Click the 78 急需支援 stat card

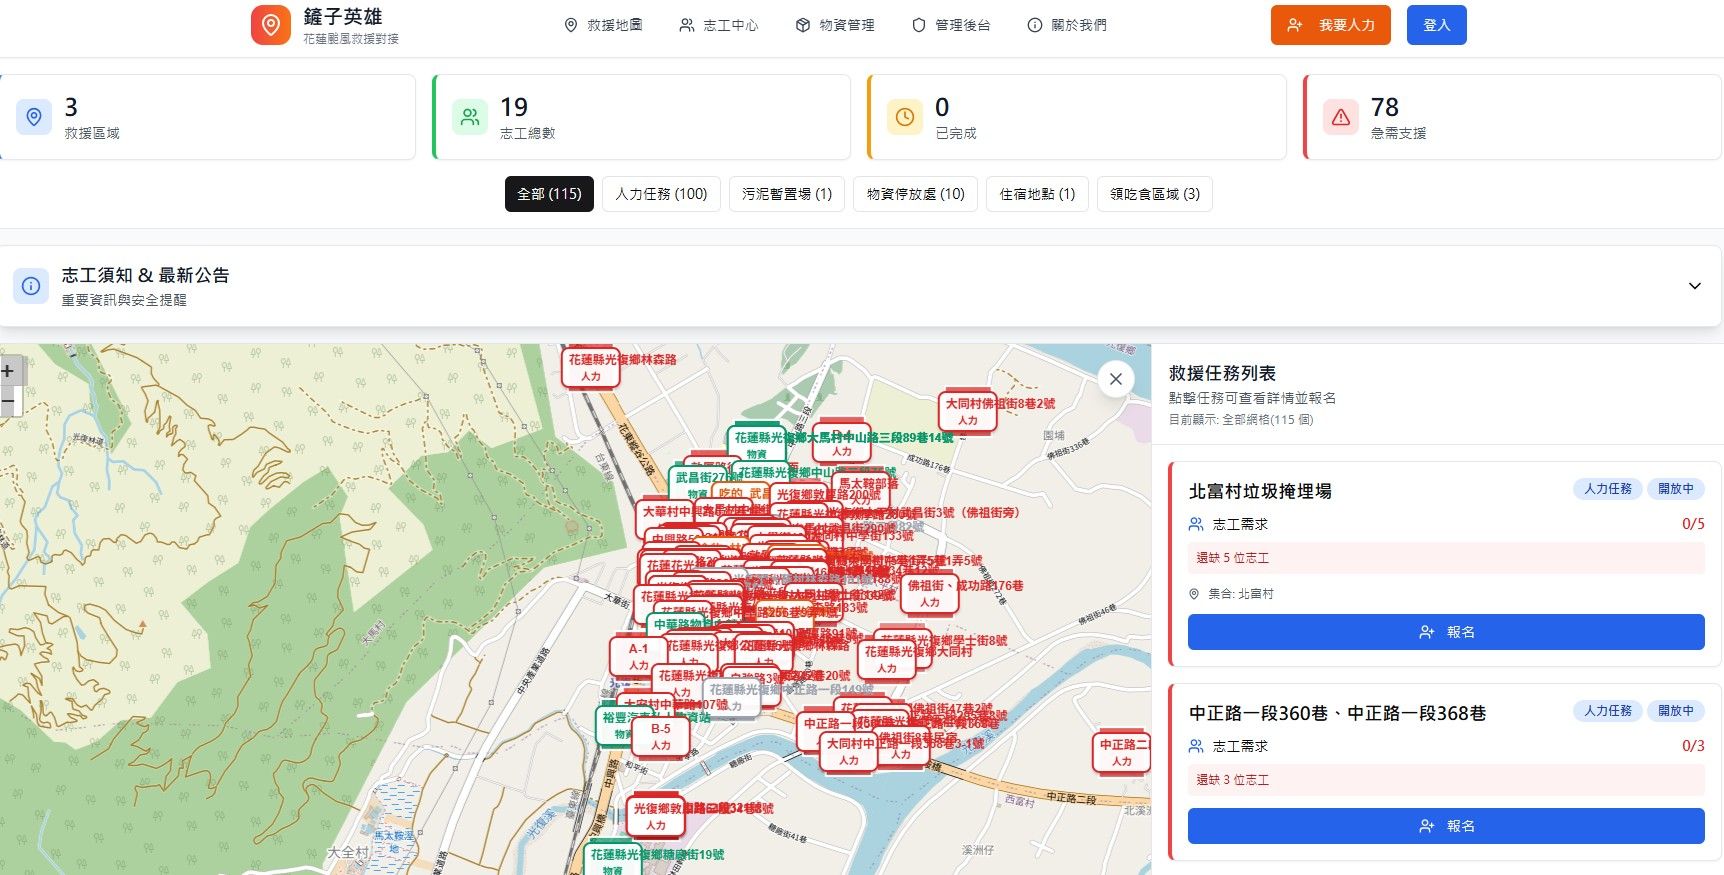click(1513, 117)
